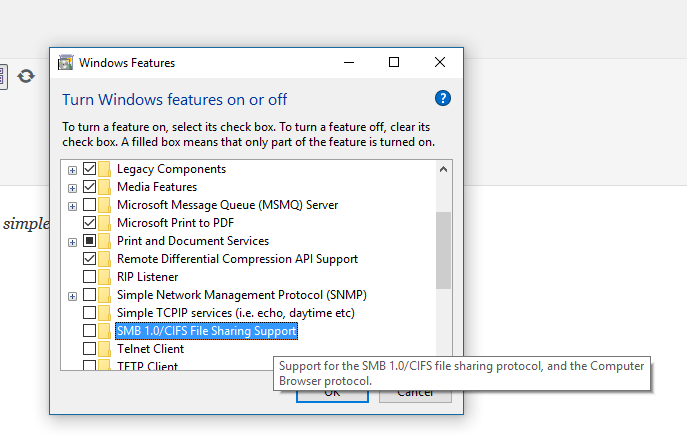Click the Legacy Components folder icon
The height and width of the screenshot is (447, 687).
point(105,169)
